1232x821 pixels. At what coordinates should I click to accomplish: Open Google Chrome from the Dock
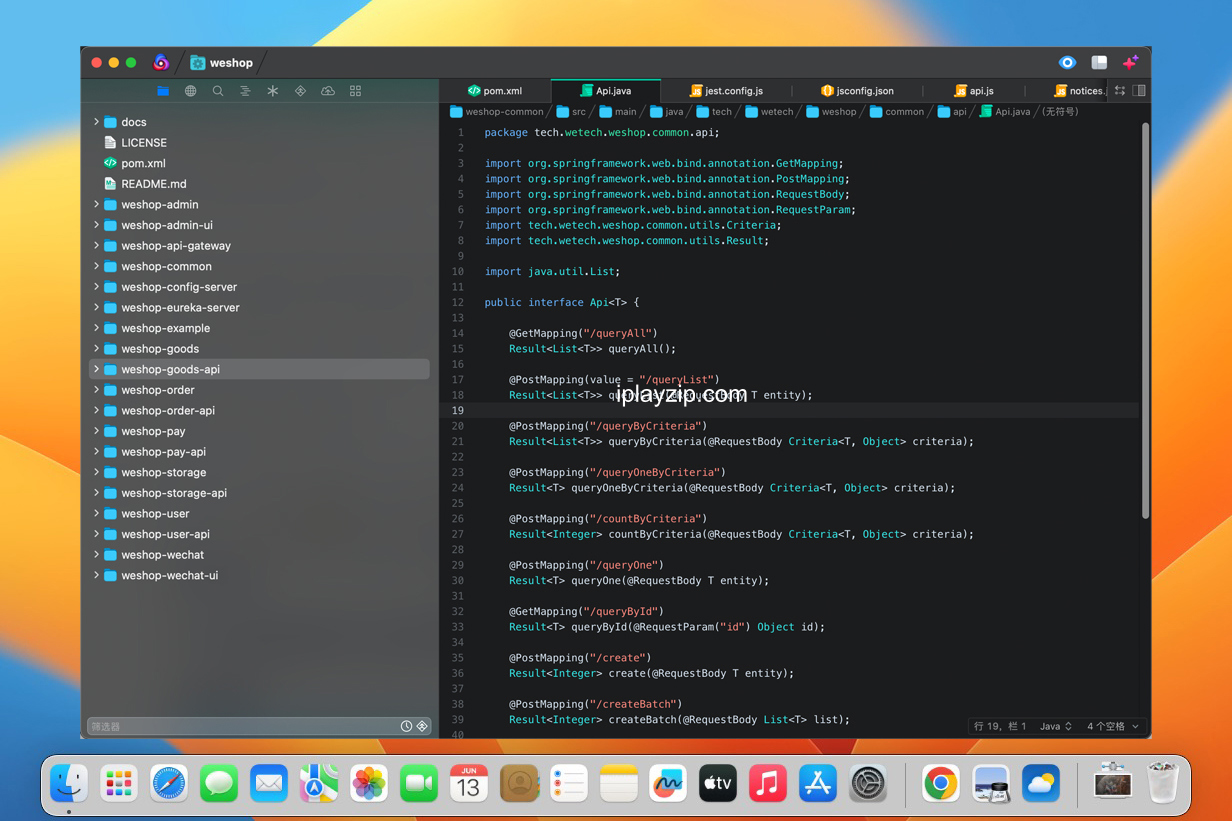940,783
